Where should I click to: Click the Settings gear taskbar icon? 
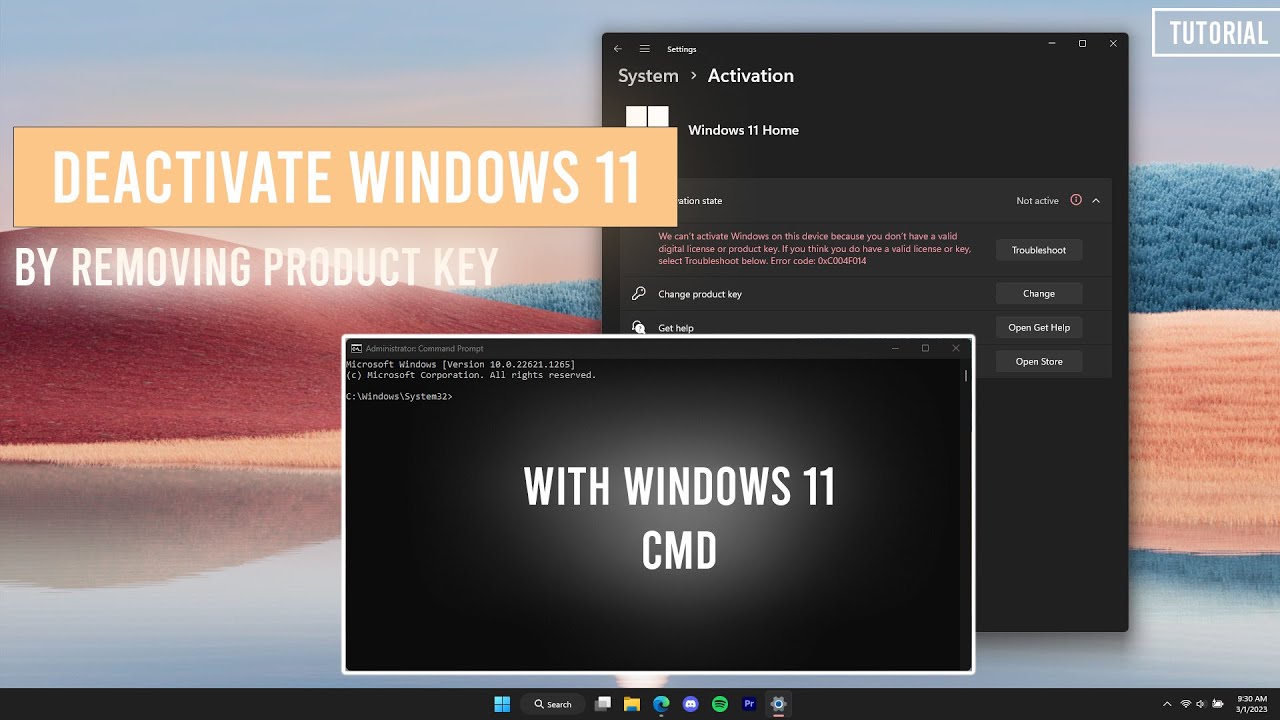[778, 704]
